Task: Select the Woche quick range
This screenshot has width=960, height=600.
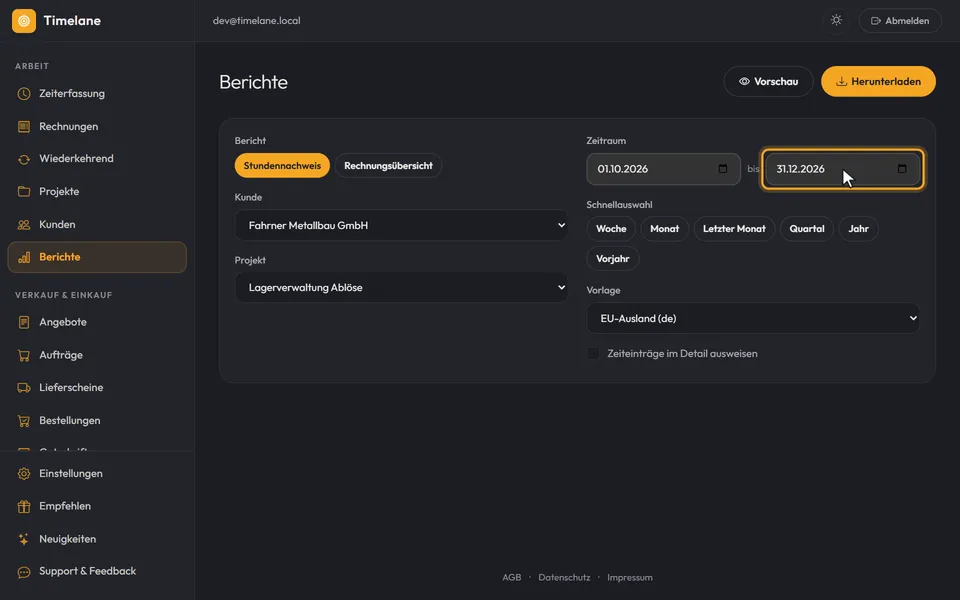Action: pyautogui.click(x=611, y=229)
